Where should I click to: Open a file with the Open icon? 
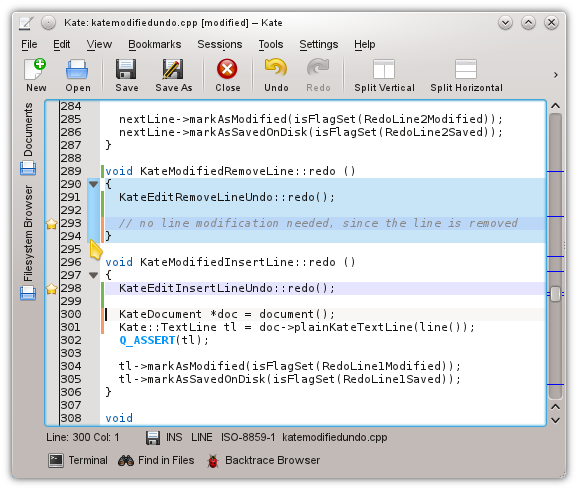point(77,69)
